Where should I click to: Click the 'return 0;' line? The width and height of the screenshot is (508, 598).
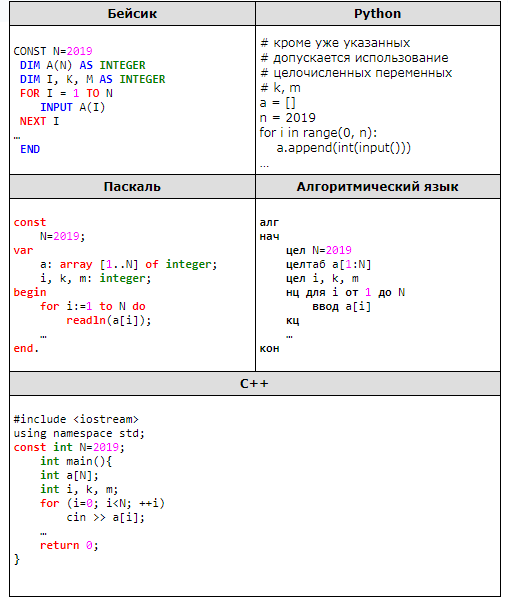69,546
